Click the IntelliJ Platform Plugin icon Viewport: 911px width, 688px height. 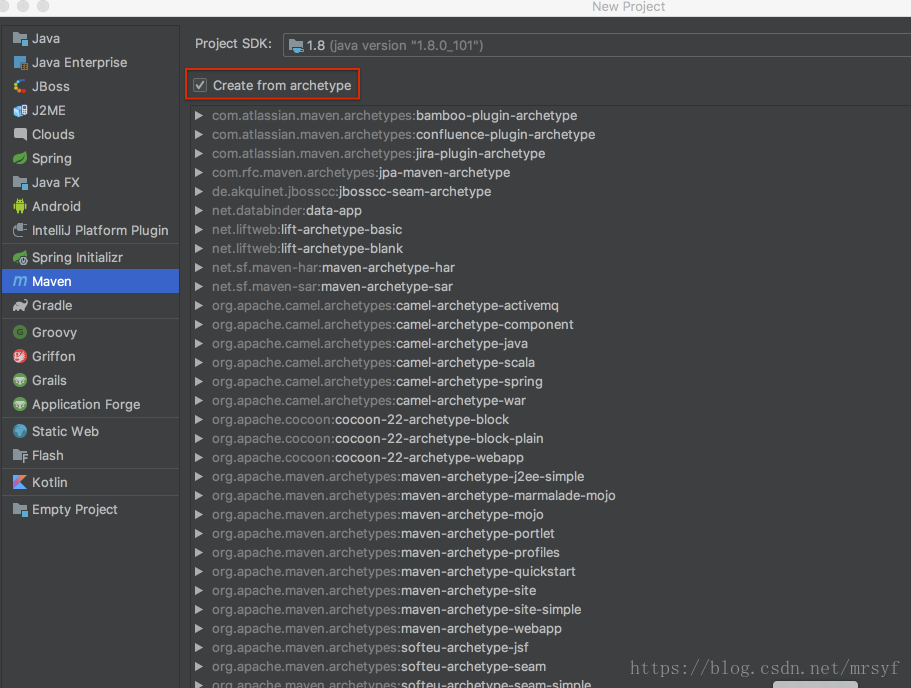tap(20, 230)
